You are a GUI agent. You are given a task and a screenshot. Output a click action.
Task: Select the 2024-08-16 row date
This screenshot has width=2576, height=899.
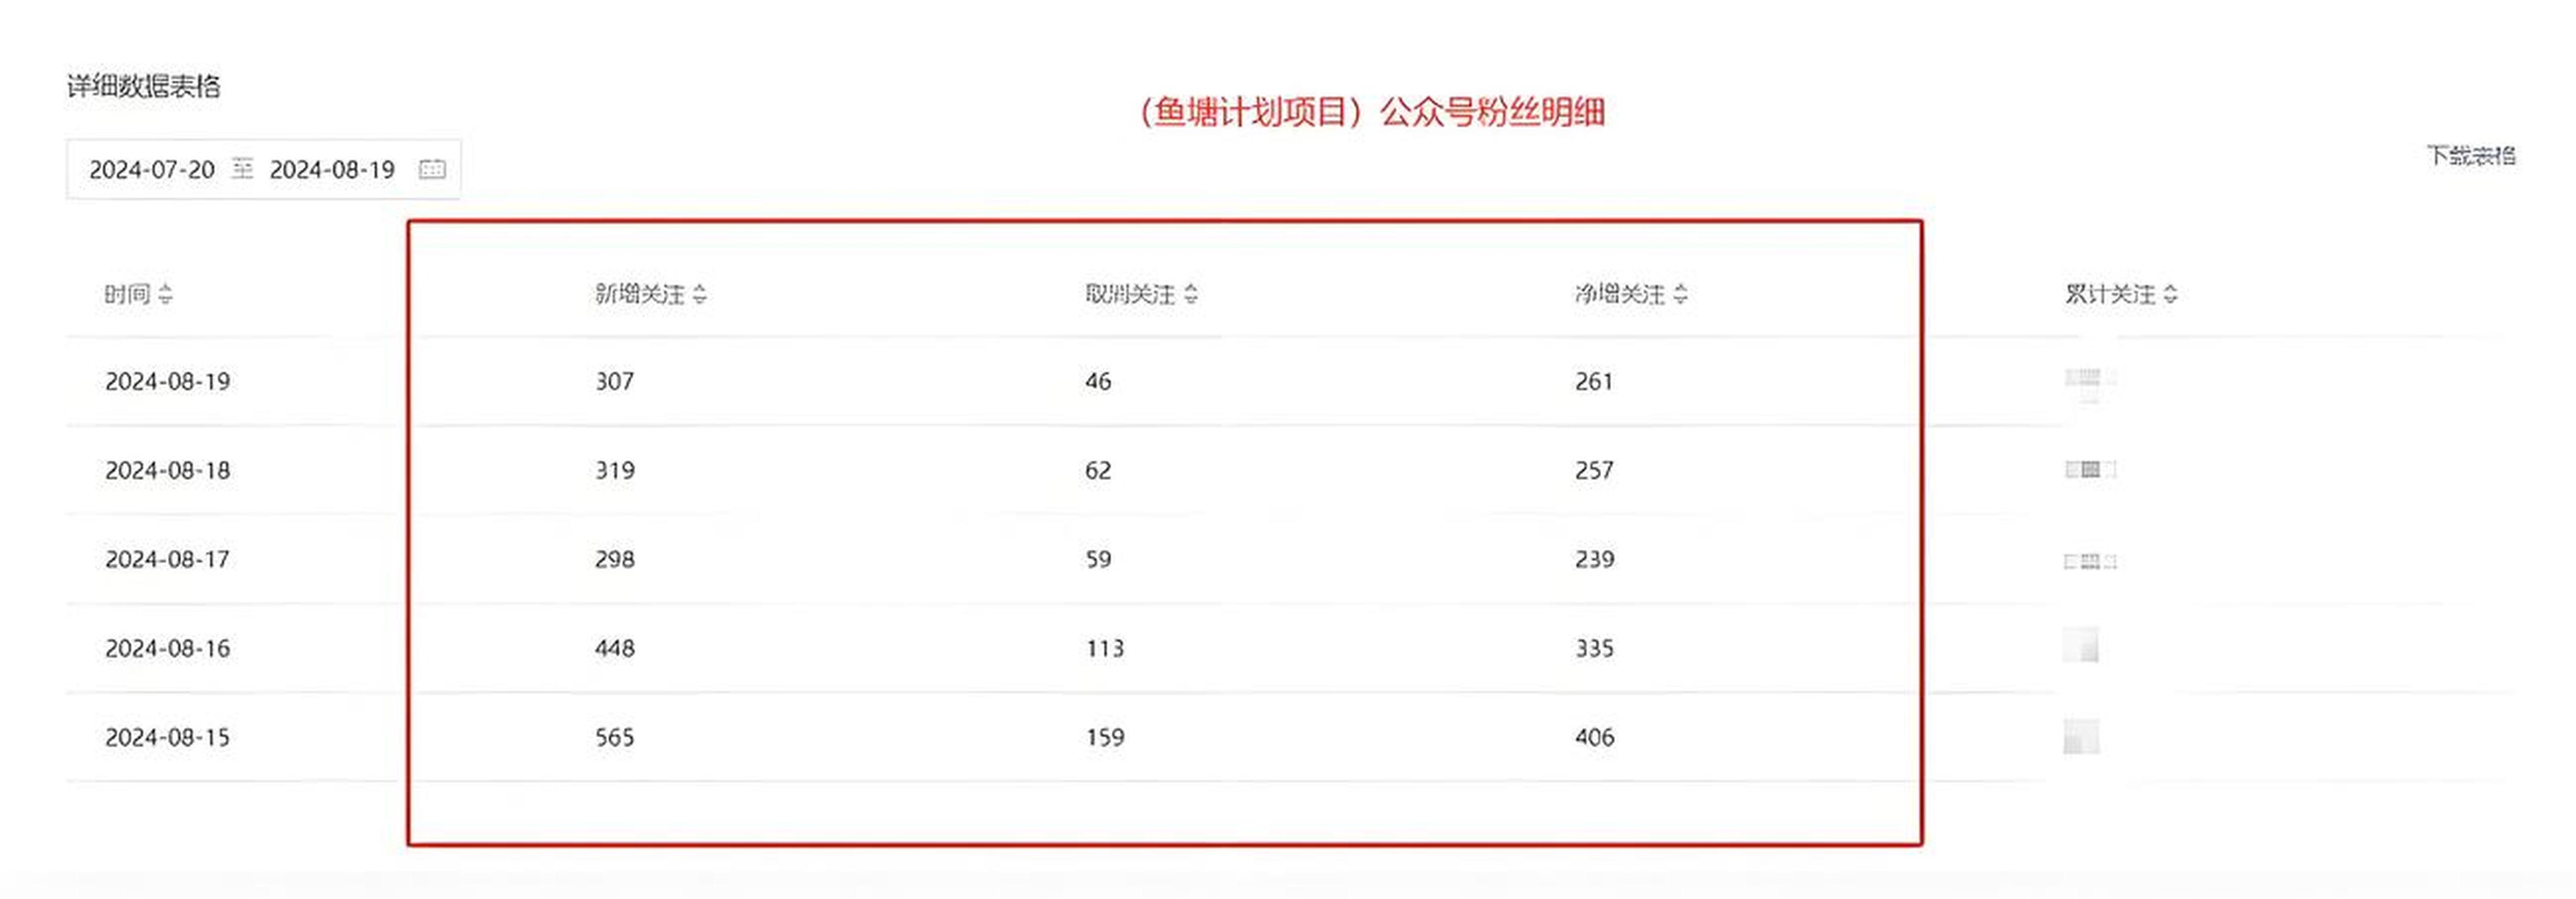[168, 648]
